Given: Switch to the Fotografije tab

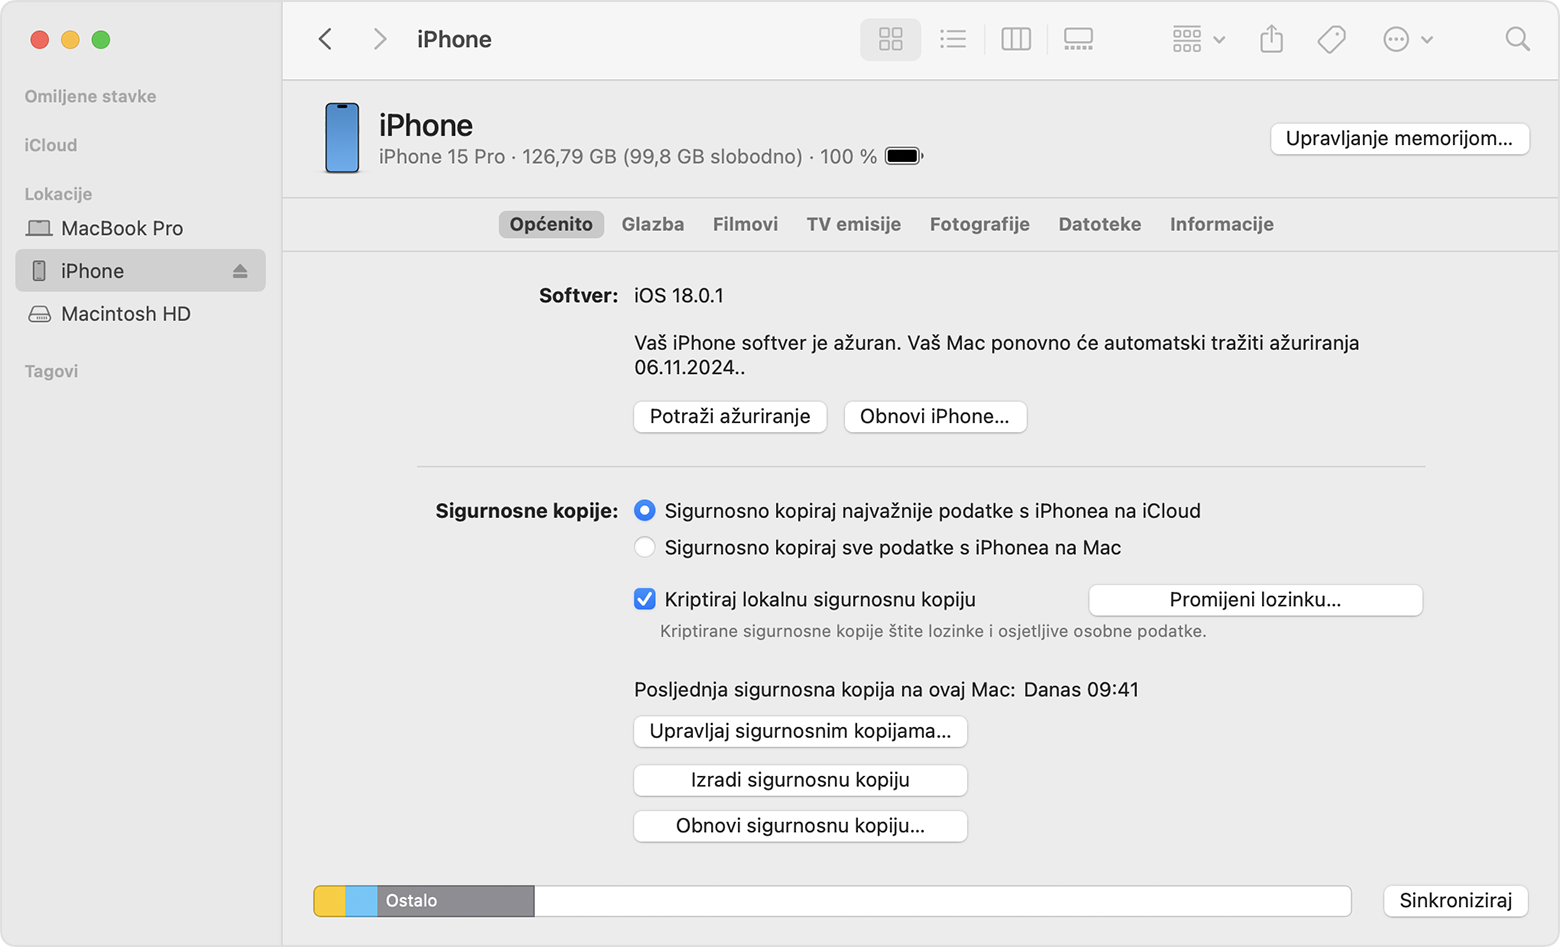Looking at the screenshot, I should coord(980,224).
